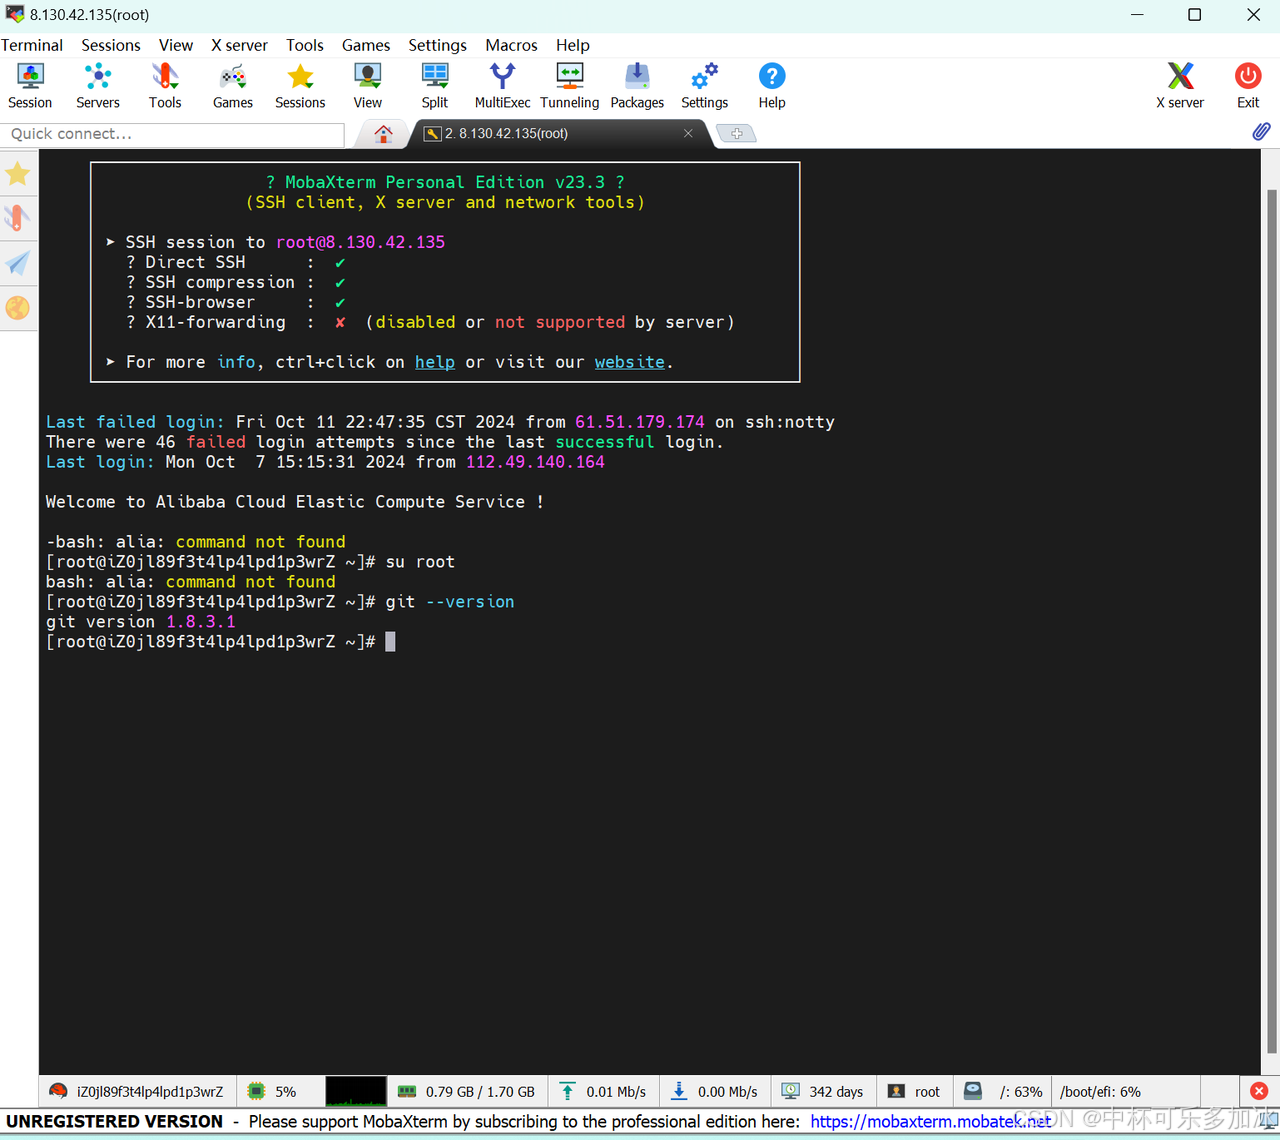The height and width of the screenshot is (1140, 1280).
Task: Start the X server toolbar icon
Action: [1180, 86]
